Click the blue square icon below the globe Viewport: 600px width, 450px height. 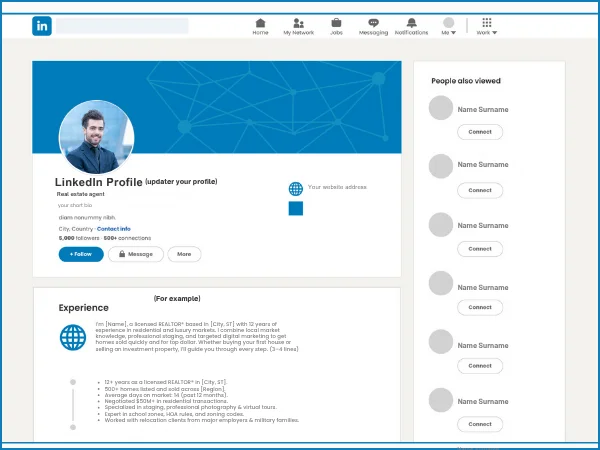pos(296,209)
